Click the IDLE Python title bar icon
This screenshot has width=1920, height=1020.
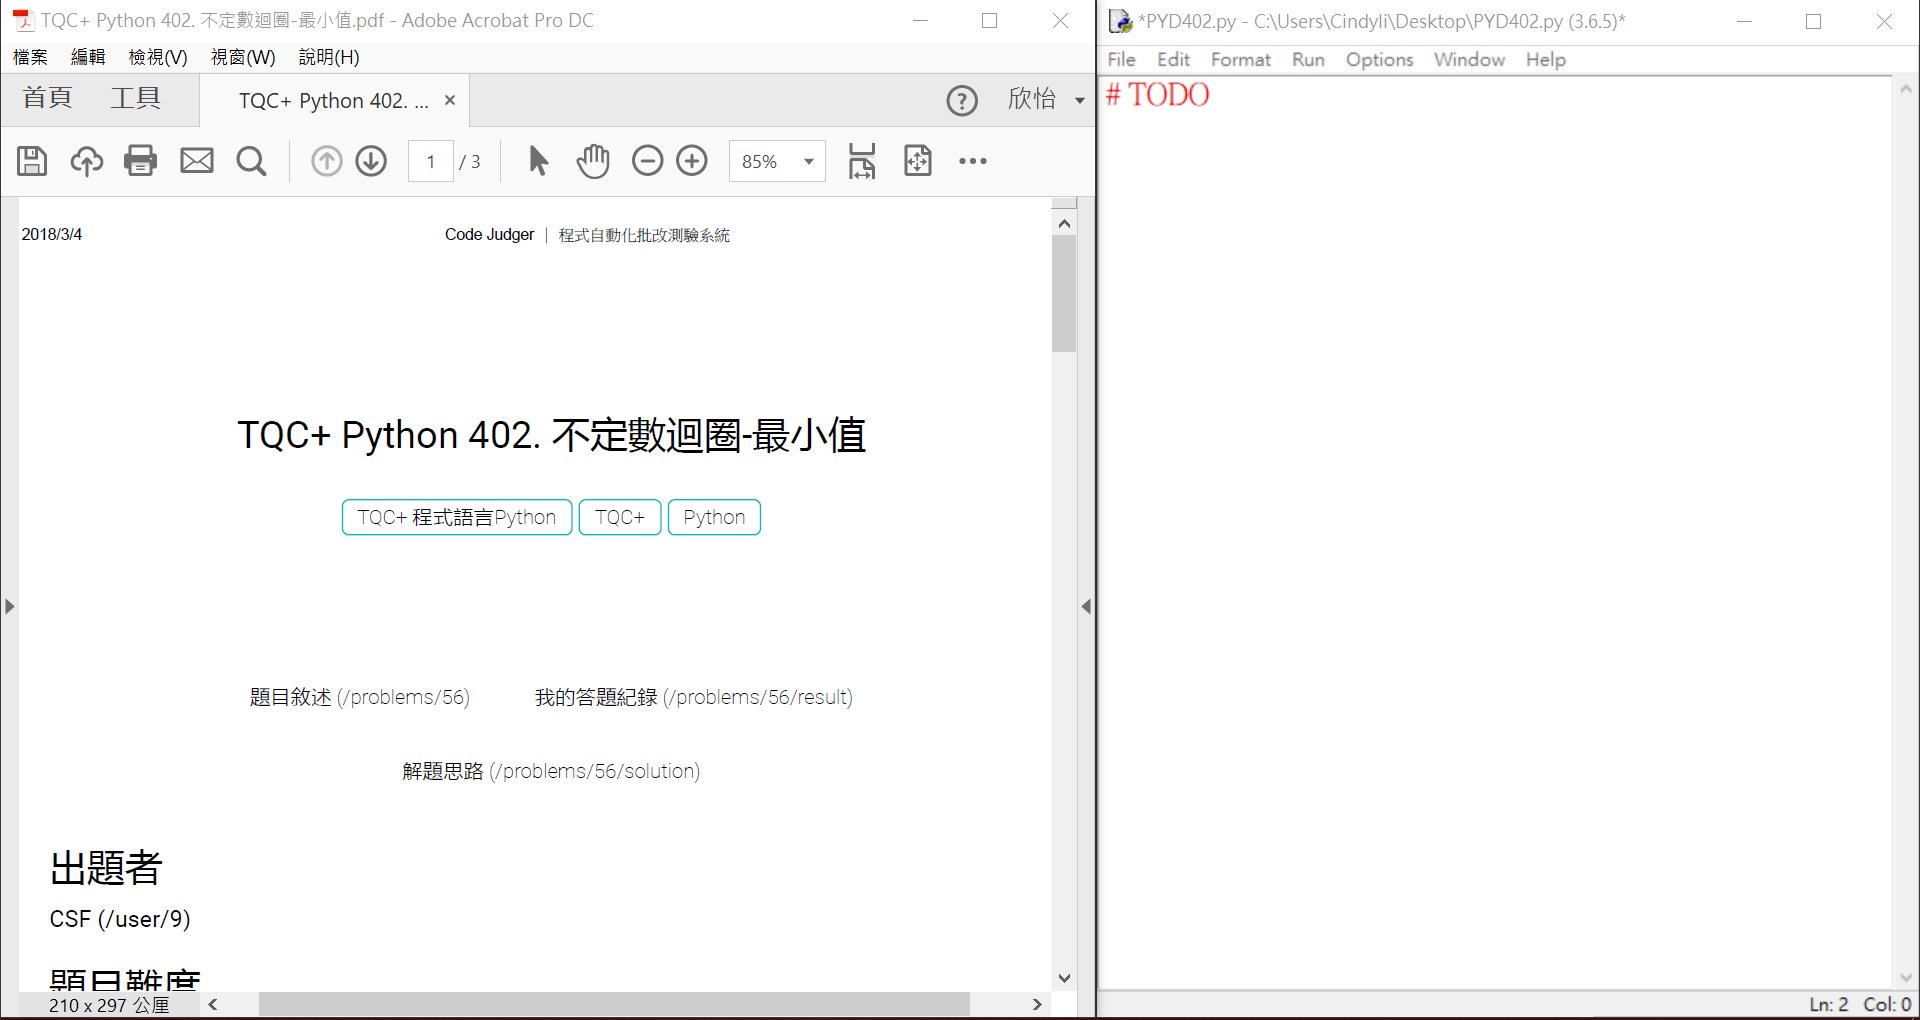coord(1121,21)
